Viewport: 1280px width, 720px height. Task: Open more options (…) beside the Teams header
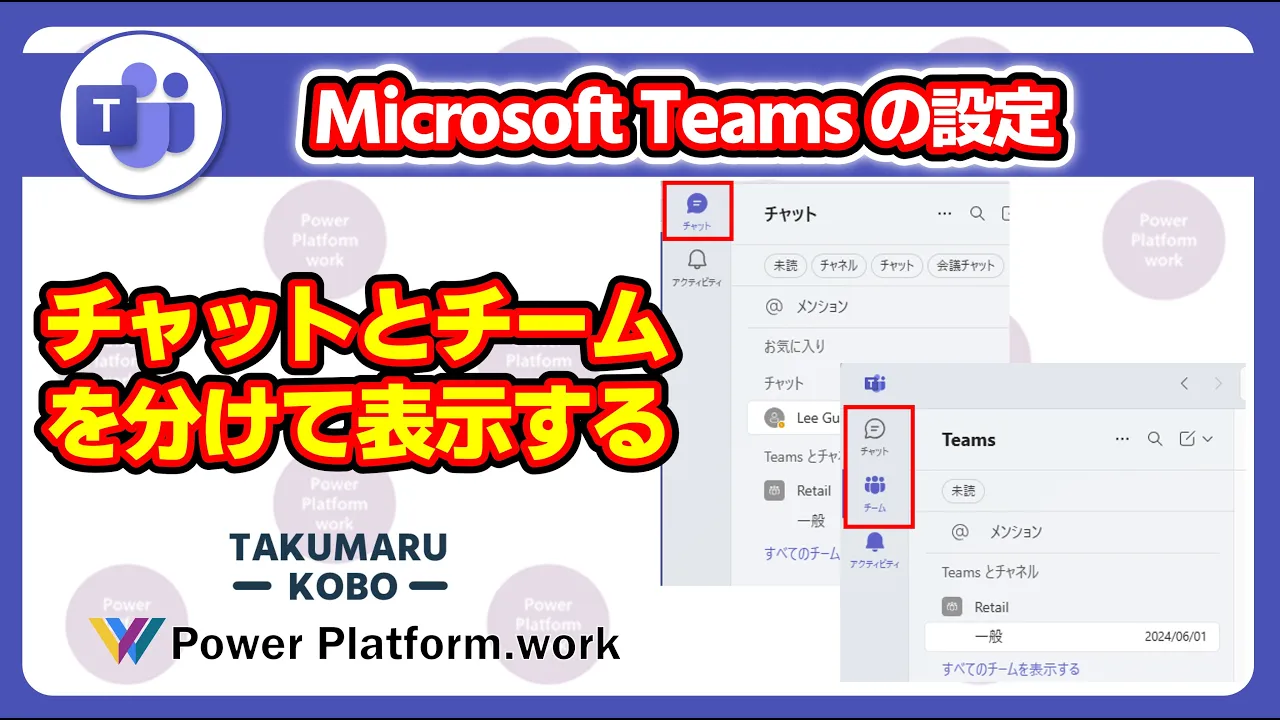click(1122, 439)
